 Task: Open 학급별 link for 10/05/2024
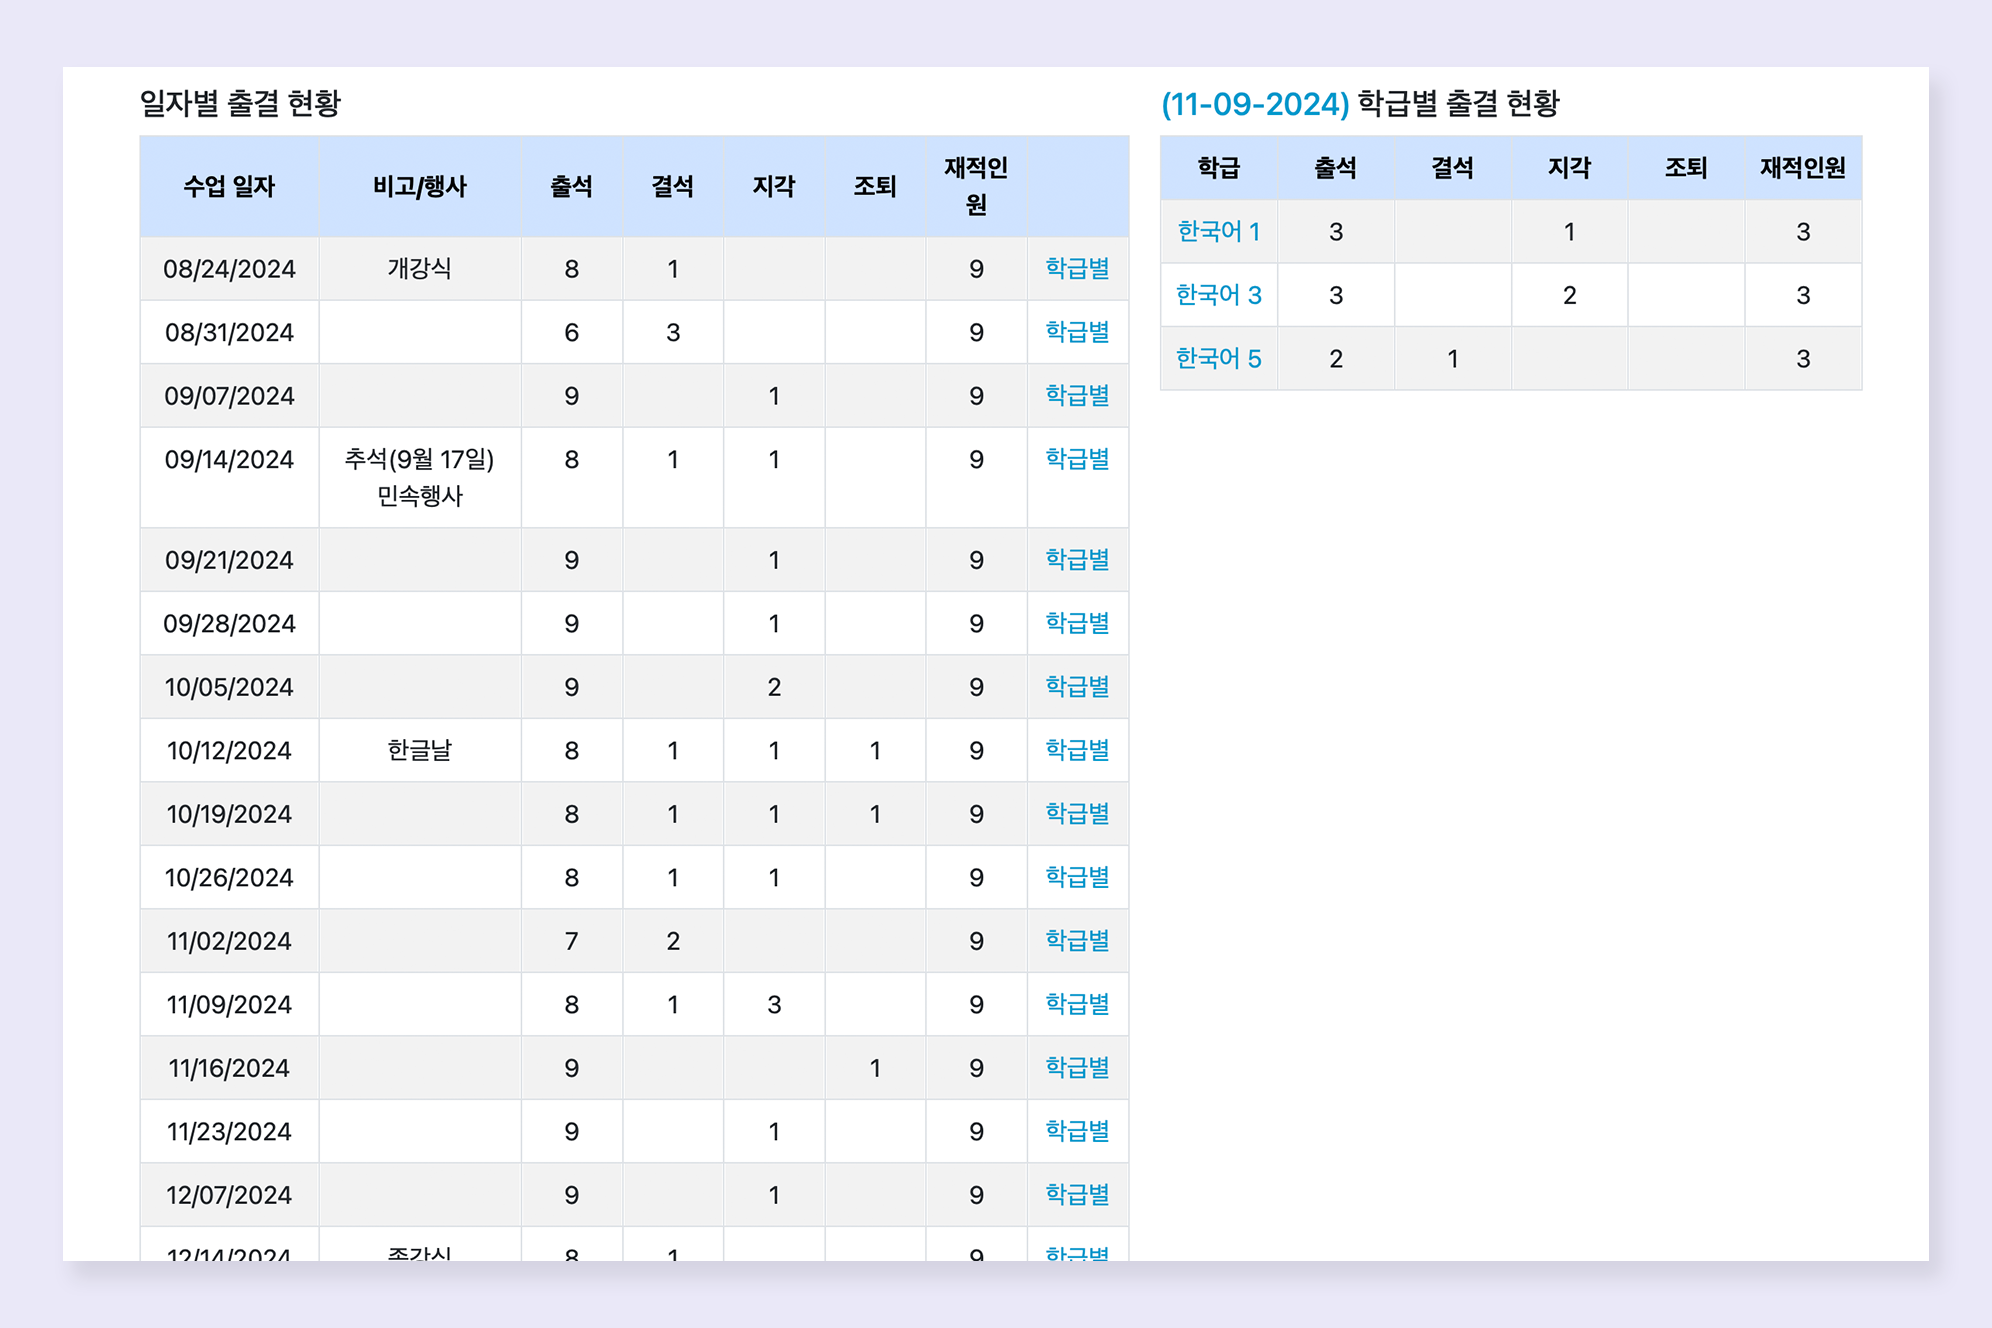[x=1077, y=686]
